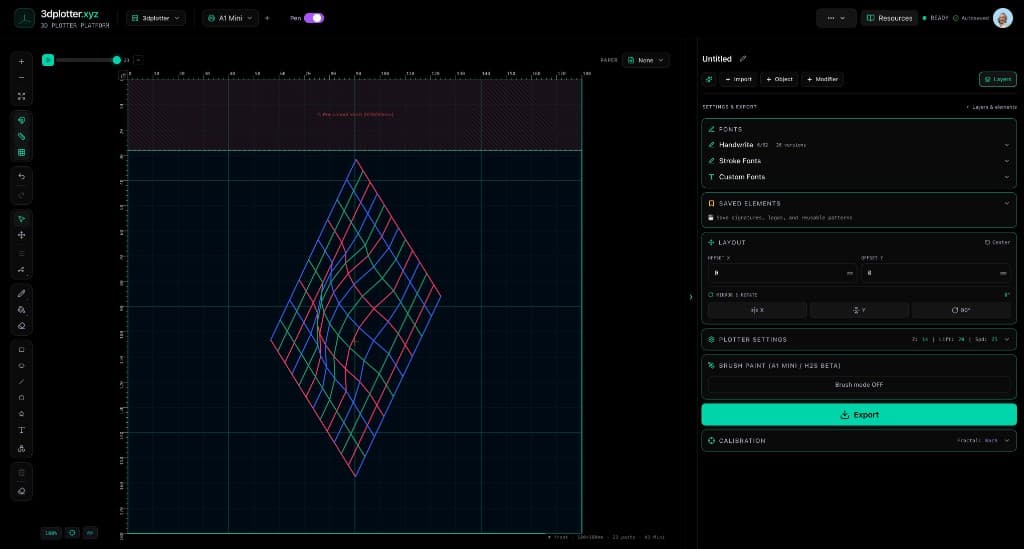Click the 100% zoom indicator at bottom left
Screen dimensions: 1024x549
(x=51, y=533)
